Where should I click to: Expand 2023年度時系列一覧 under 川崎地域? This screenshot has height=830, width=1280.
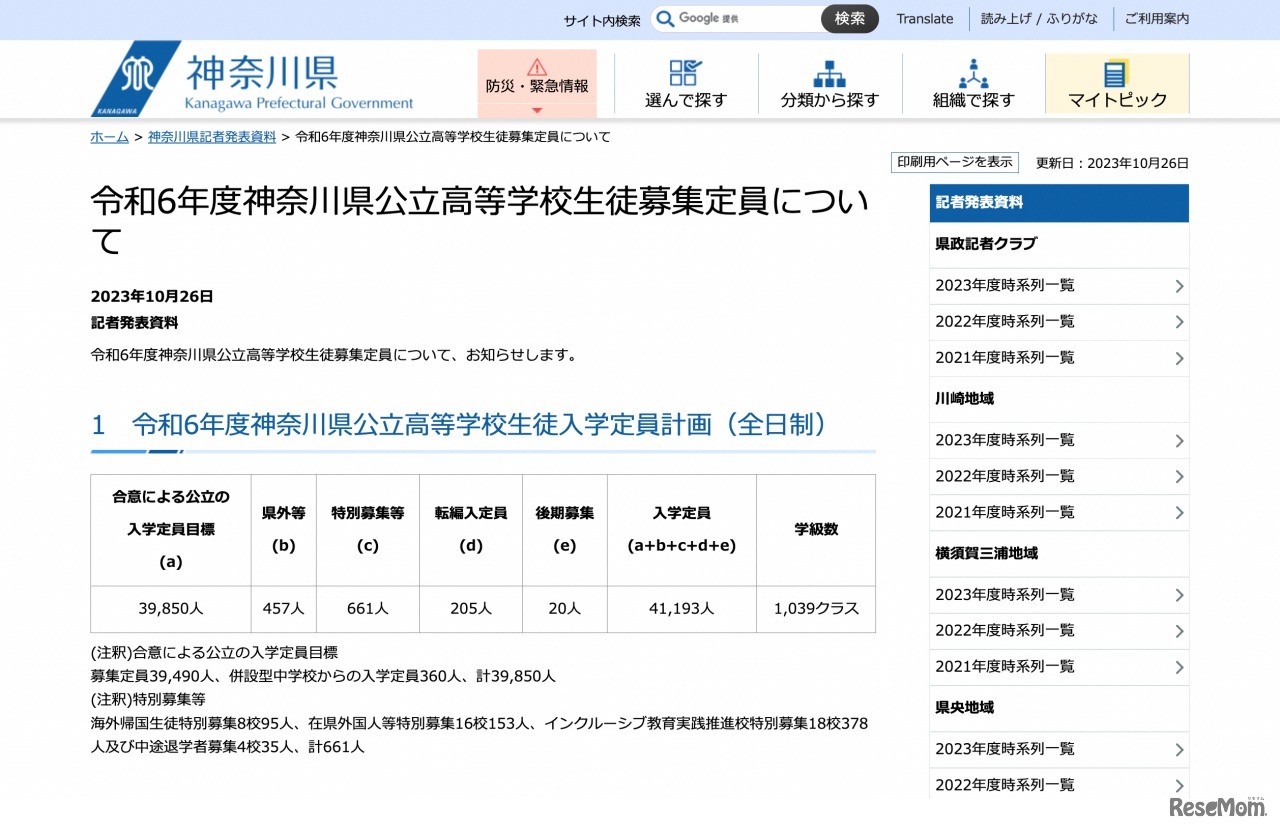(1058, 440)
